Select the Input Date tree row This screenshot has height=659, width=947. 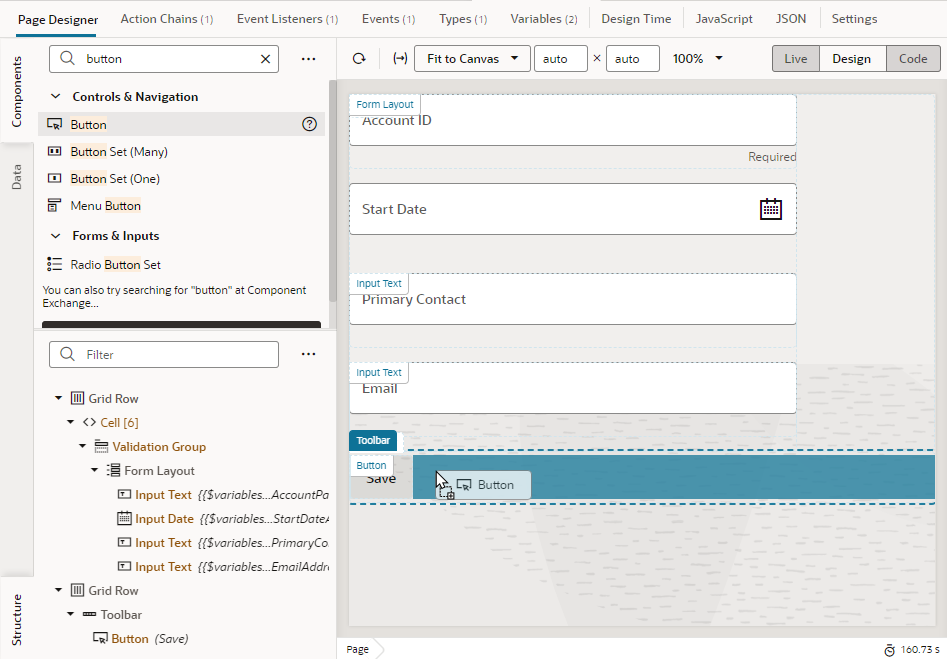point(181,518)
